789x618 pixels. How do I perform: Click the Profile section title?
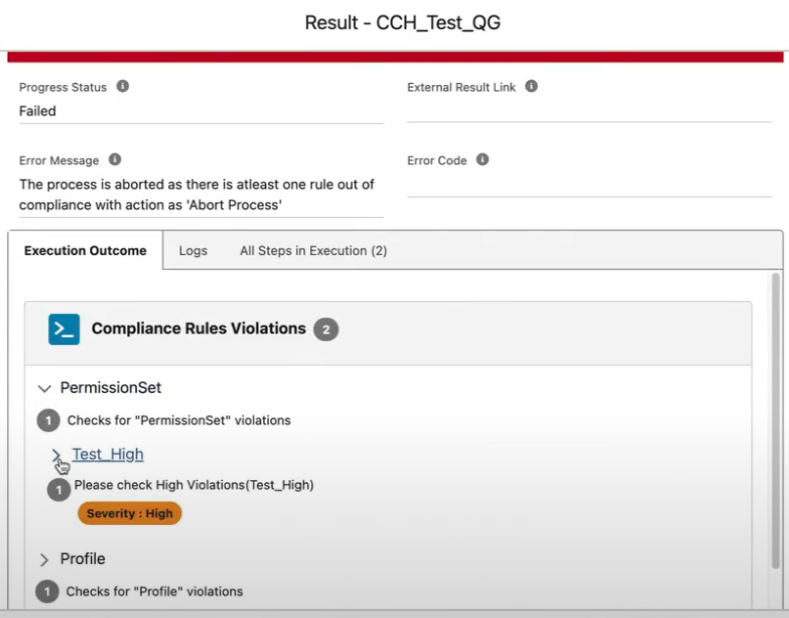click(83, 559)
